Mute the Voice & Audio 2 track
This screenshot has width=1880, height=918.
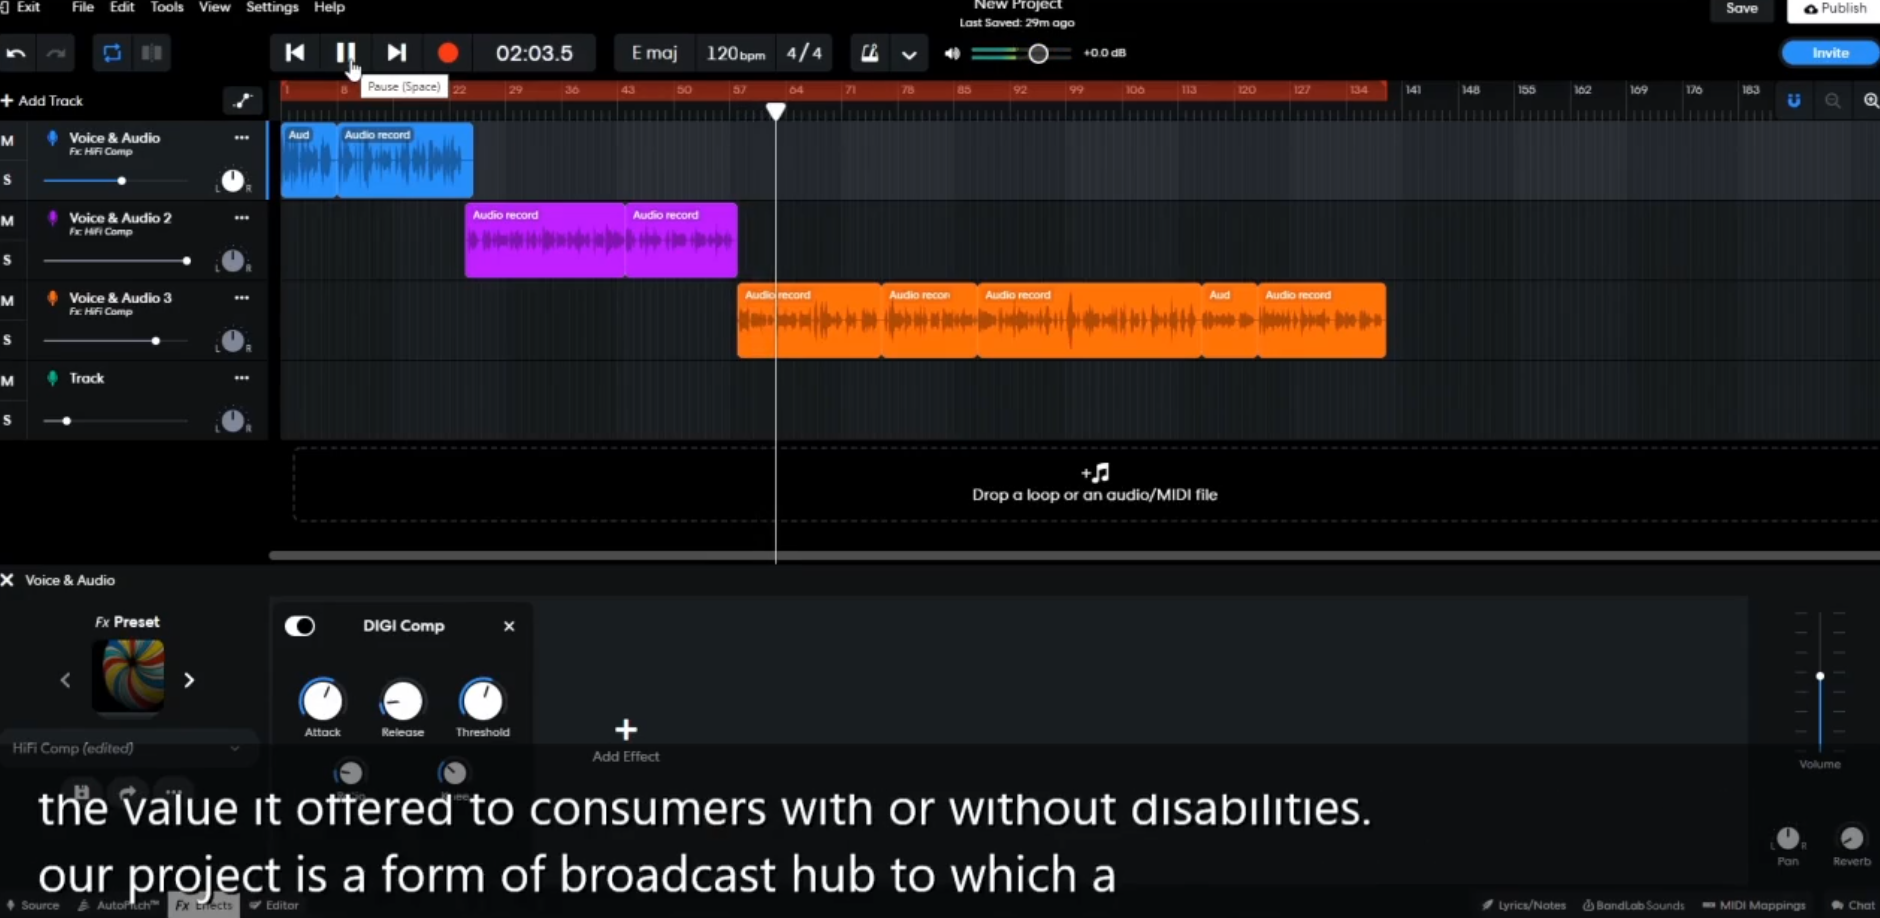pos(7,221)
